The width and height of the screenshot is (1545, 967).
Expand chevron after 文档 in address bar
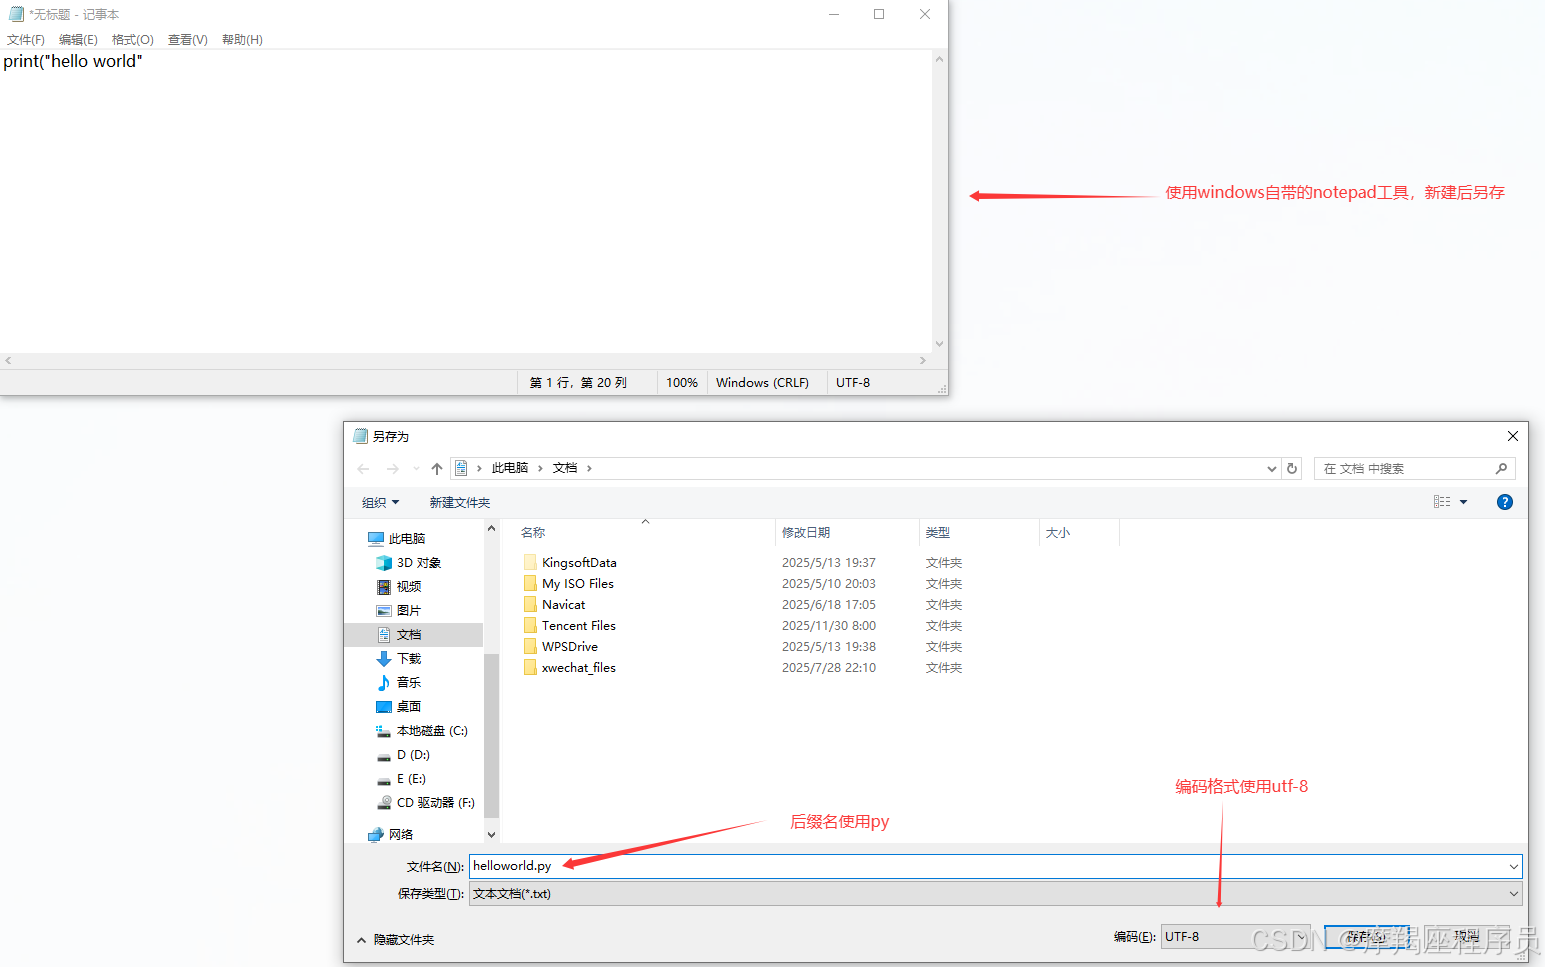tap(589, 468)
